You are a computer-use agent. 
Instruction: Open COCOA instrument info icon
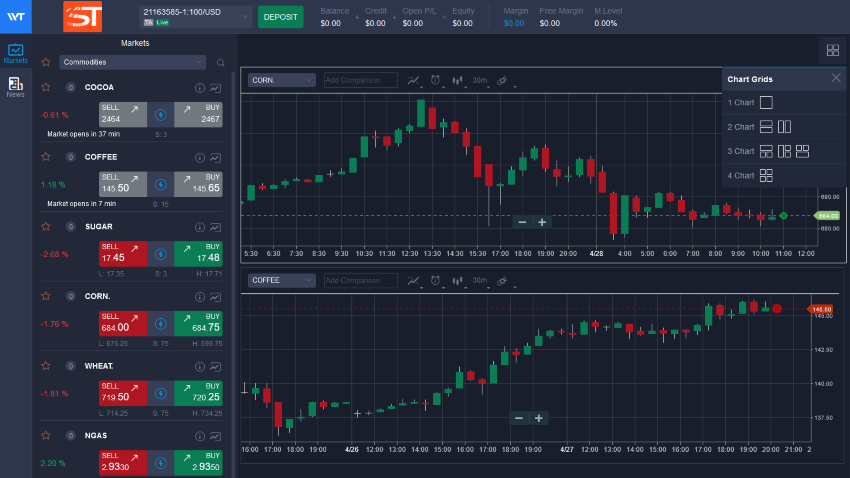[x=200, y=88]
